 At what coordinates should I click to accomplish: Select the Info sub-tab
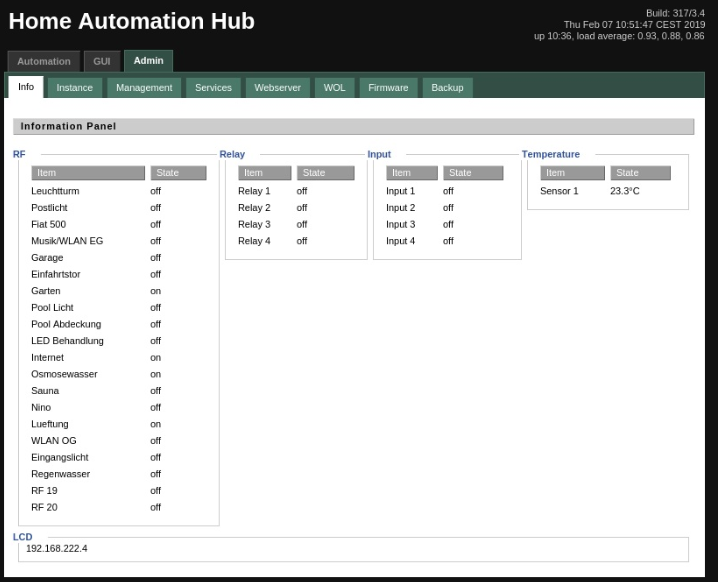point(26,87)
